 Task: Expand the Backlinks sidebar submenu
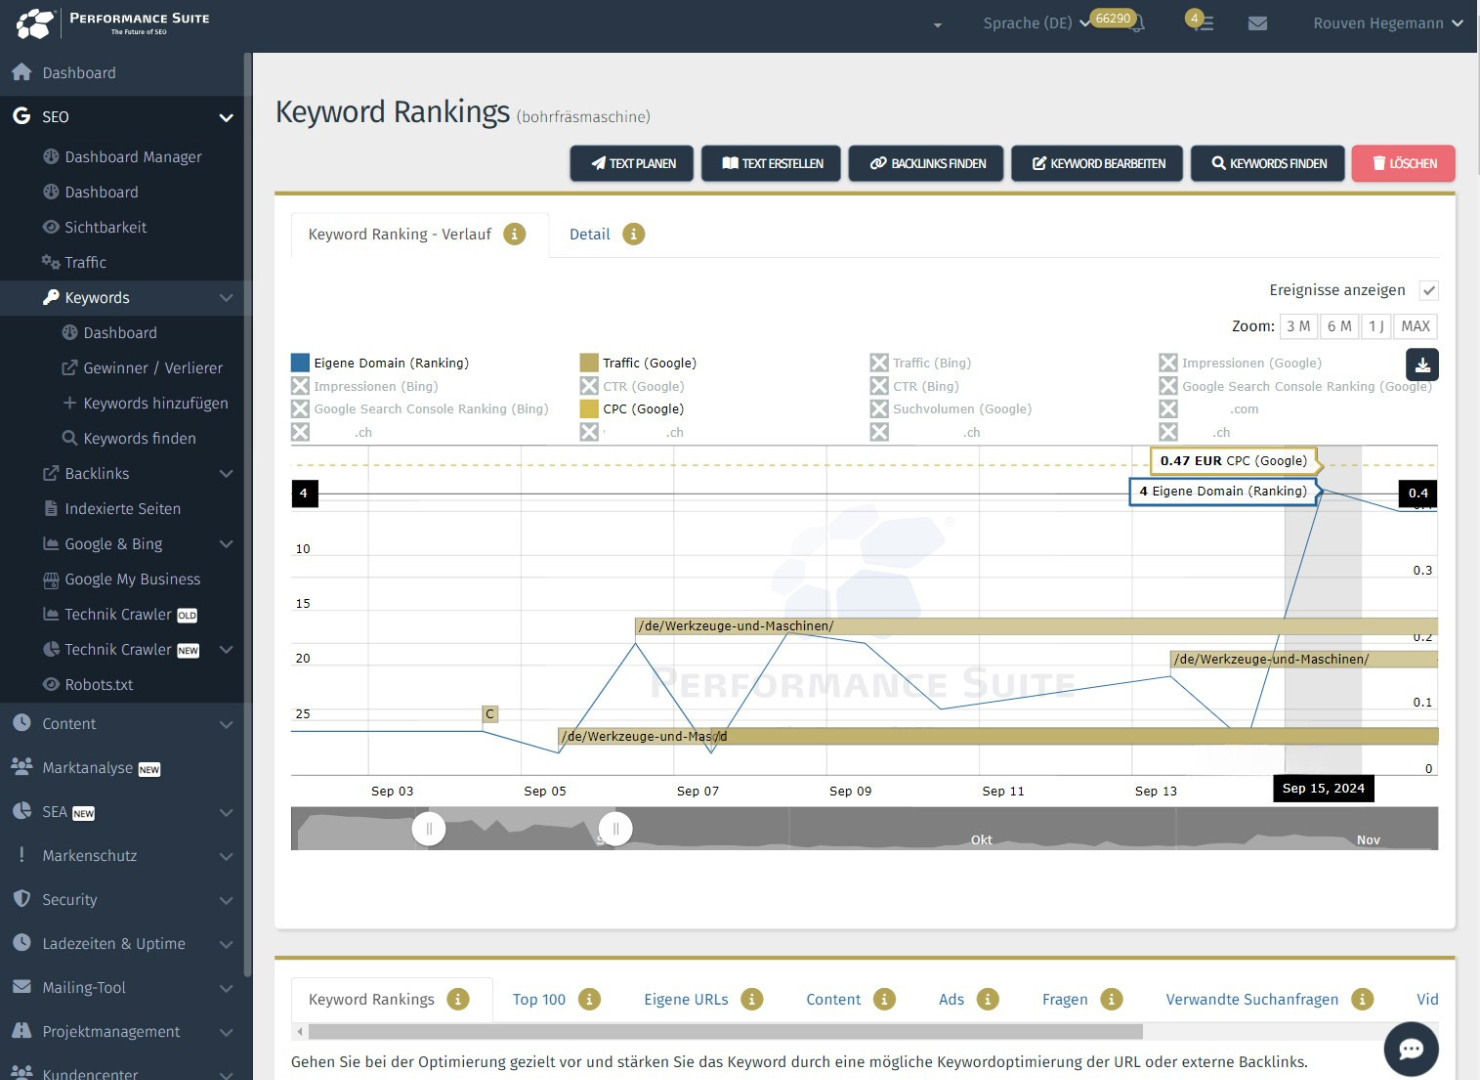(226, 474)
